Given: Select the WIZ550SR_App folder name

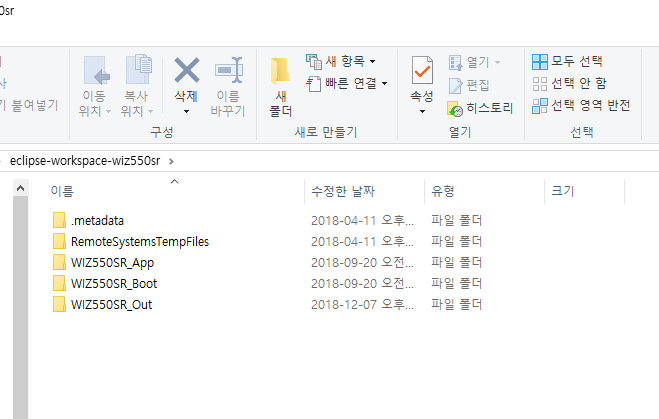Looking at the screenshot, I should point(112,263).
